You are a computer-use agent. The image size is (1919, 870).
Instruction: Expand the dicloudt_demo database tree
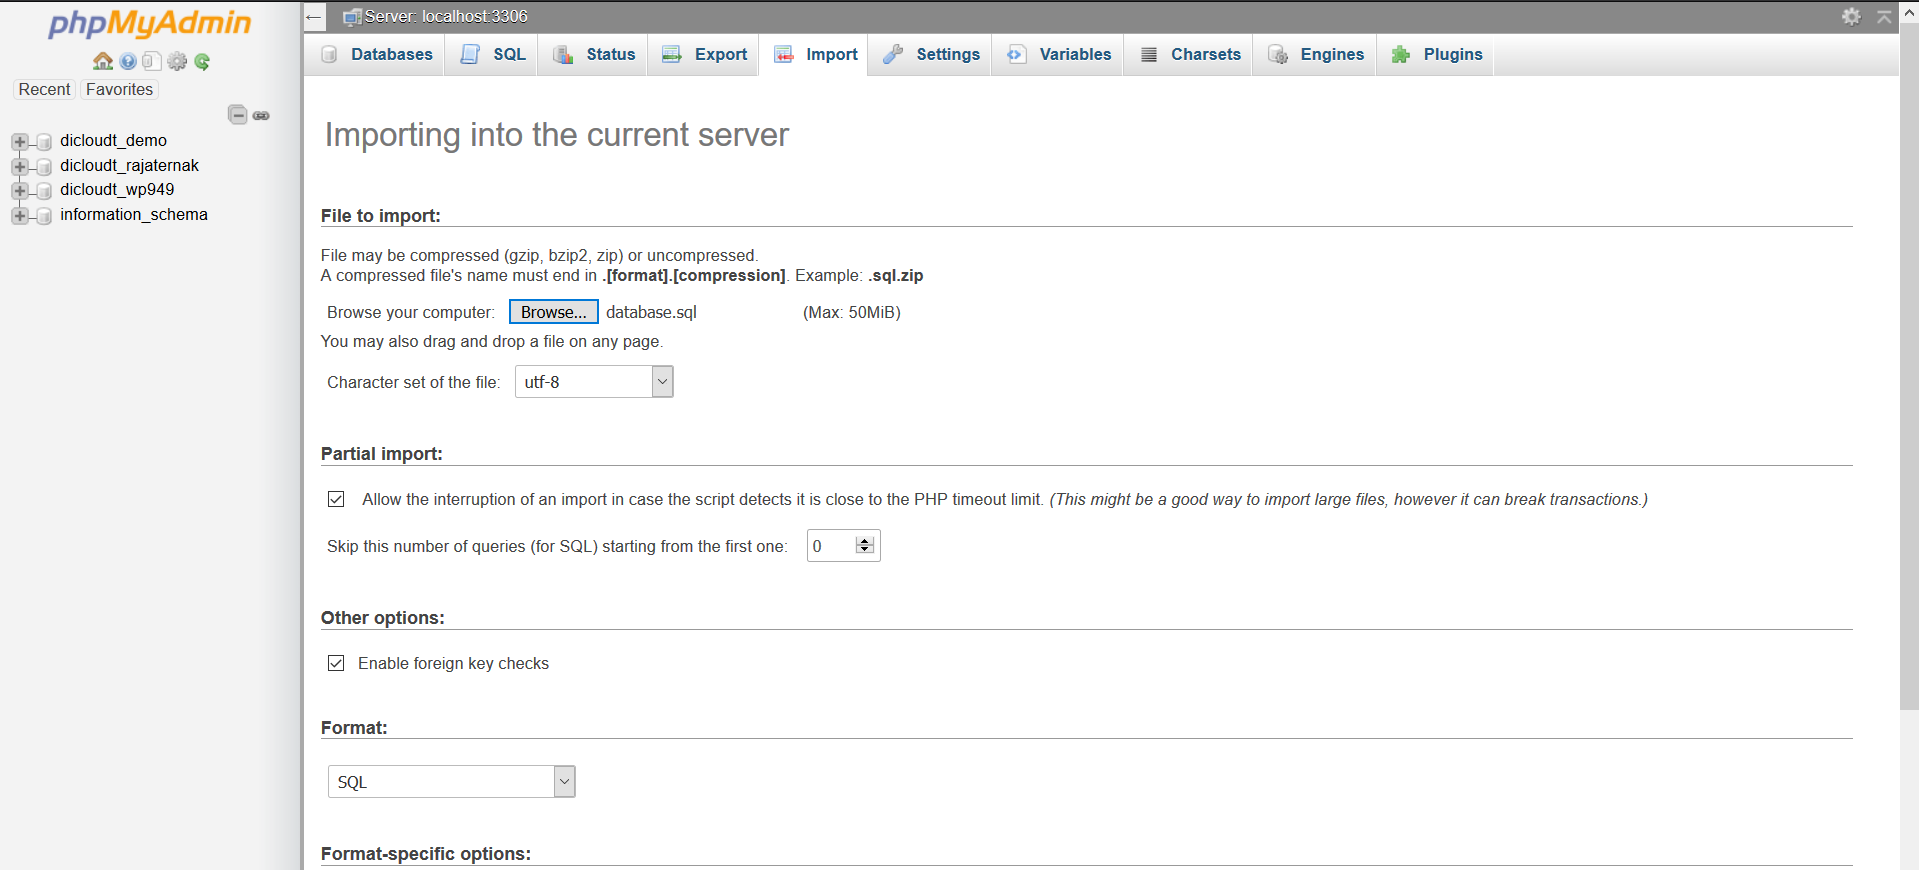[19, 141]
